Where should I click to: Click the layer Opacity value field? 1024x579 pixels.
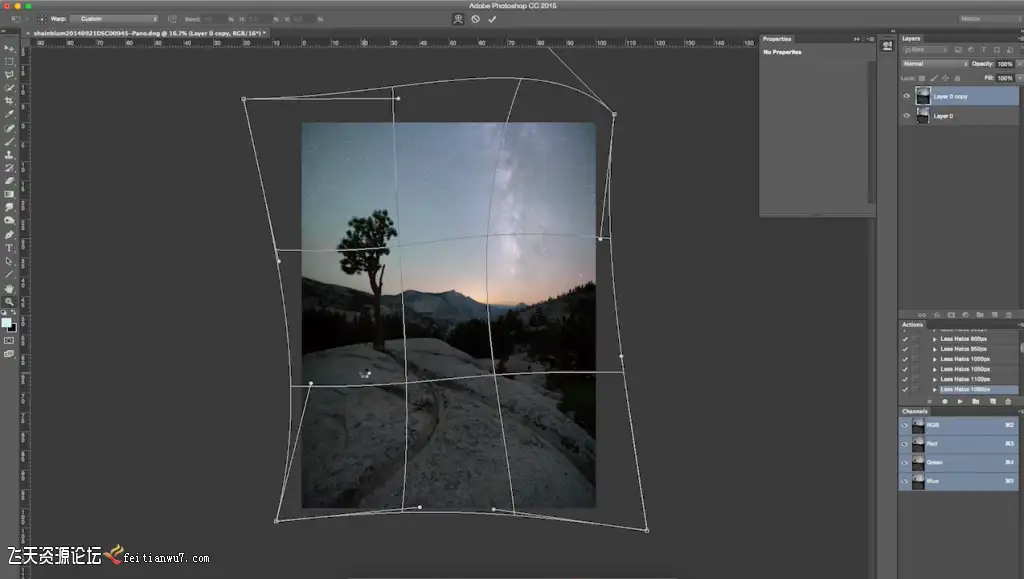pyautogui.click(x=1004, y=64)
